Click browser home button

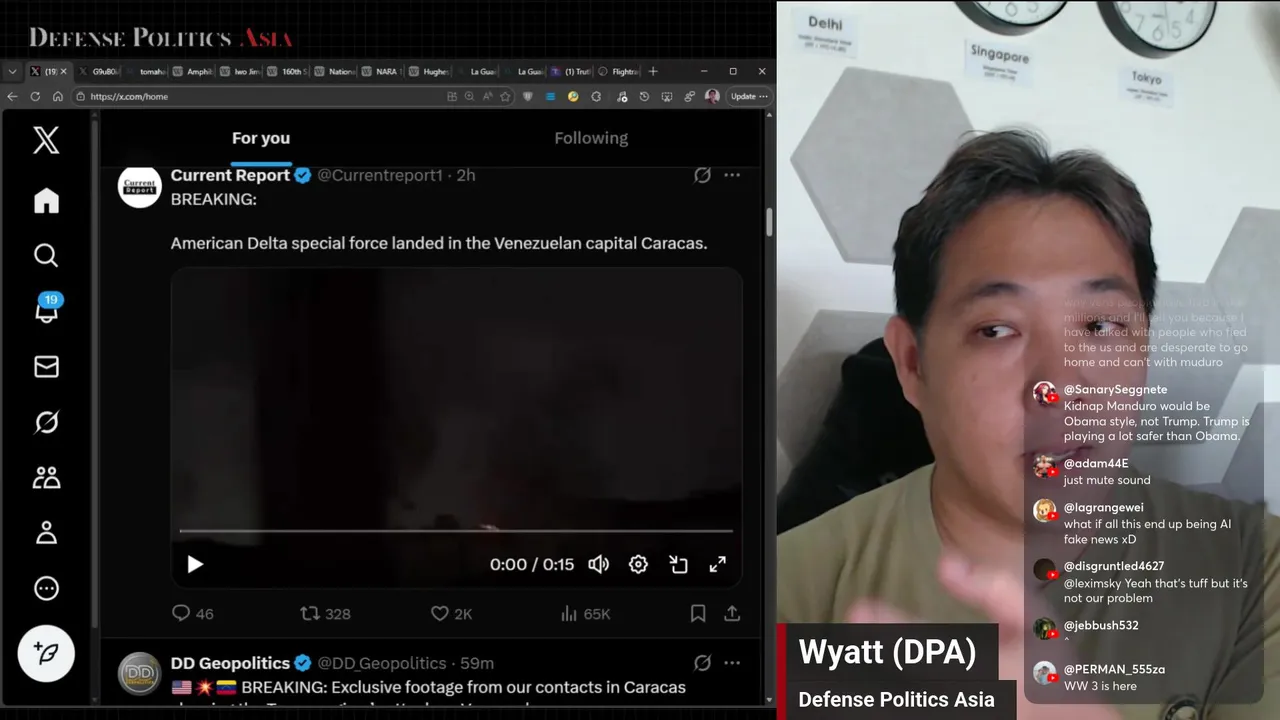tap(57, 96)
